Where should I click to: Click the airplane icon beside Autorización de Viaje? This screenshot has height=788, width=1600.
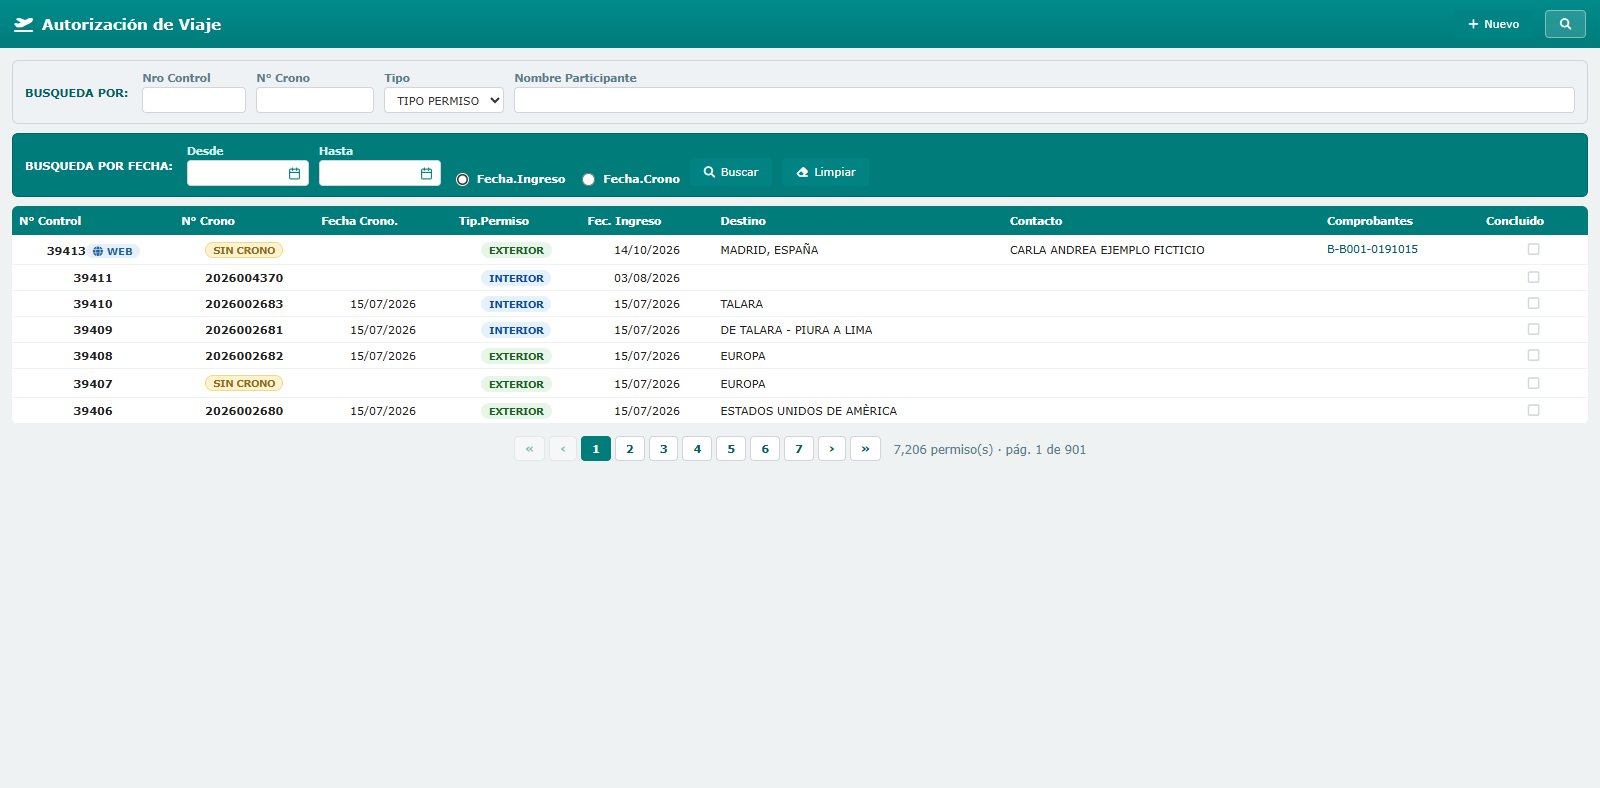pyautogui.click(x=24, y=25)
